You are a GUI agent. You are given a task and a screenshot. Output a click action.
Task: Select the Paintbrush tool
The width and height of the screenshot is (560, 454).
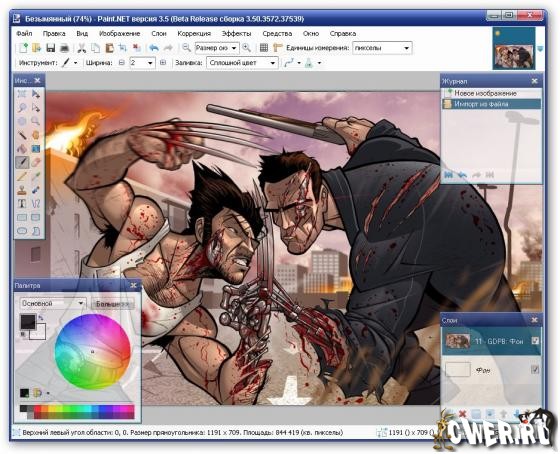[x=22, y=162]
